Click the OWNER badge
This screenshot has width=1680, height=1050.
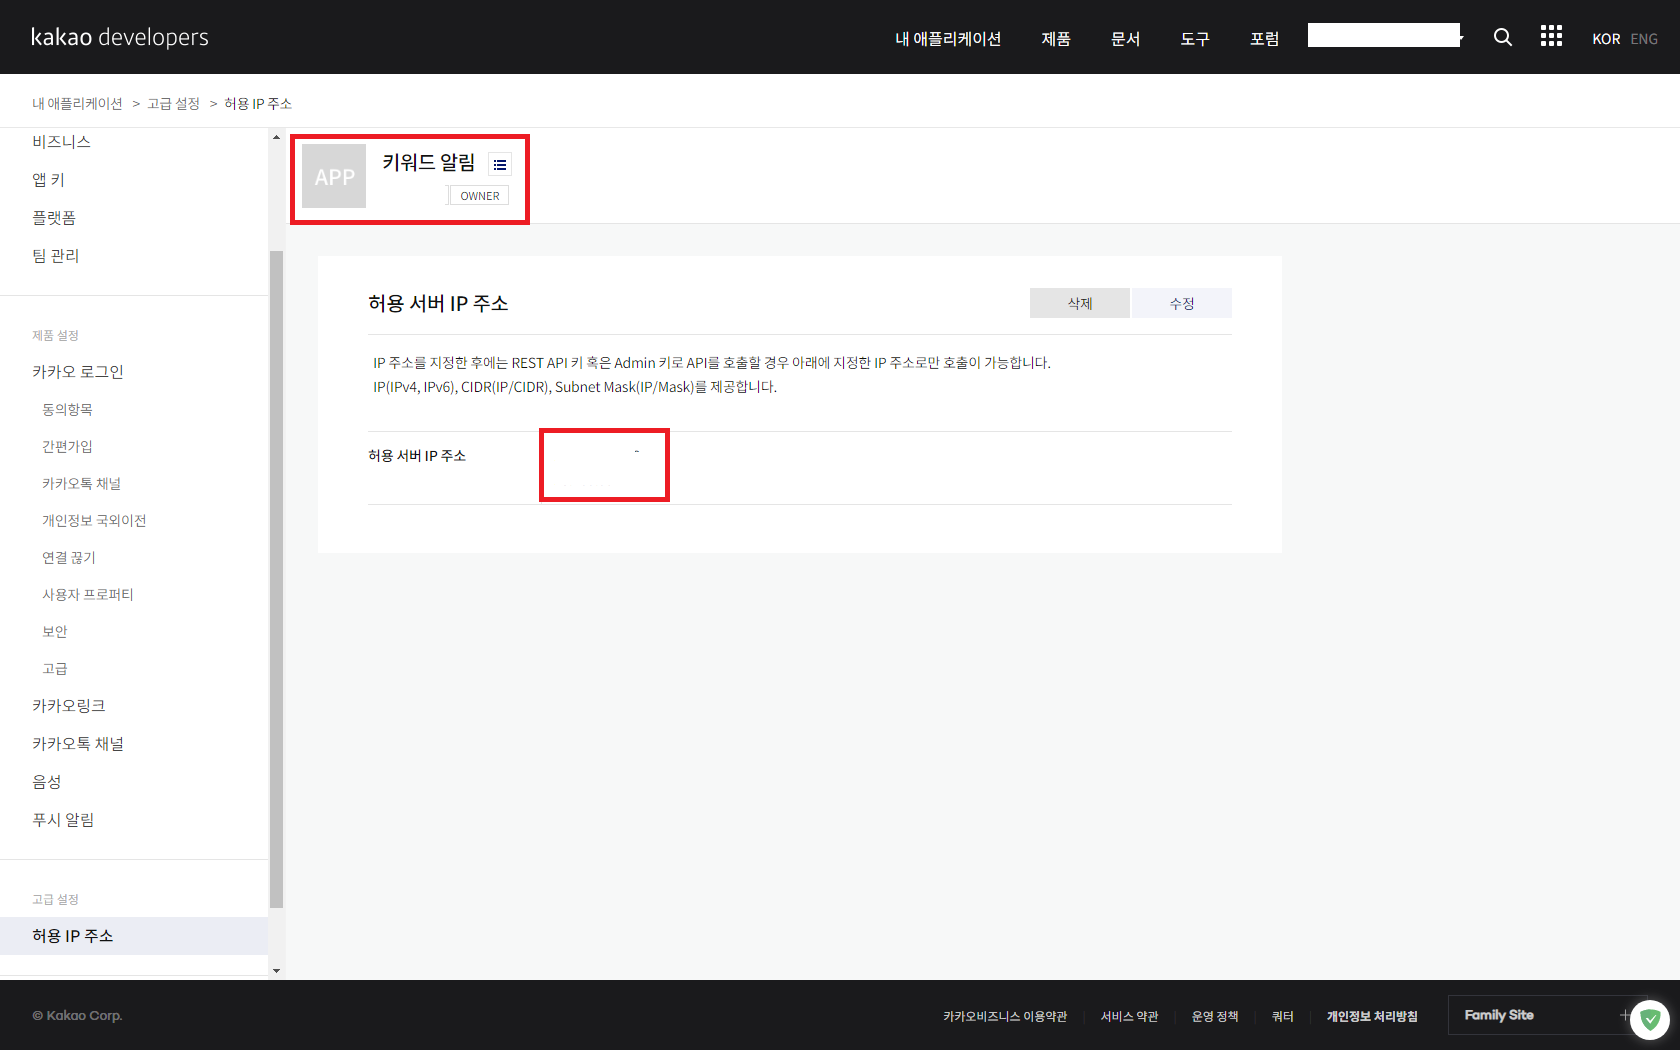480,196
